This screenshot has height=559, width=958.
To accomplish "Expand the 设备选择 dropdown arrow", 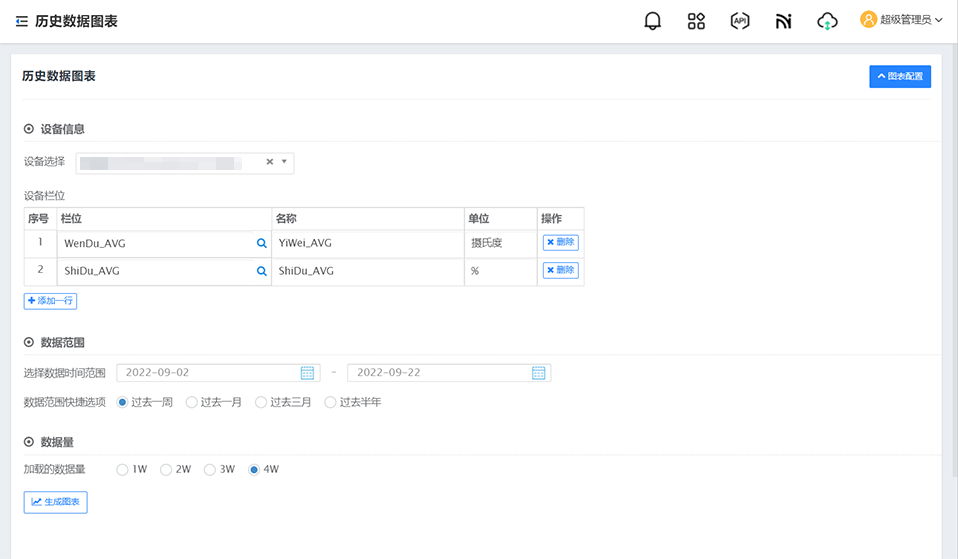I will pos(284,162).
